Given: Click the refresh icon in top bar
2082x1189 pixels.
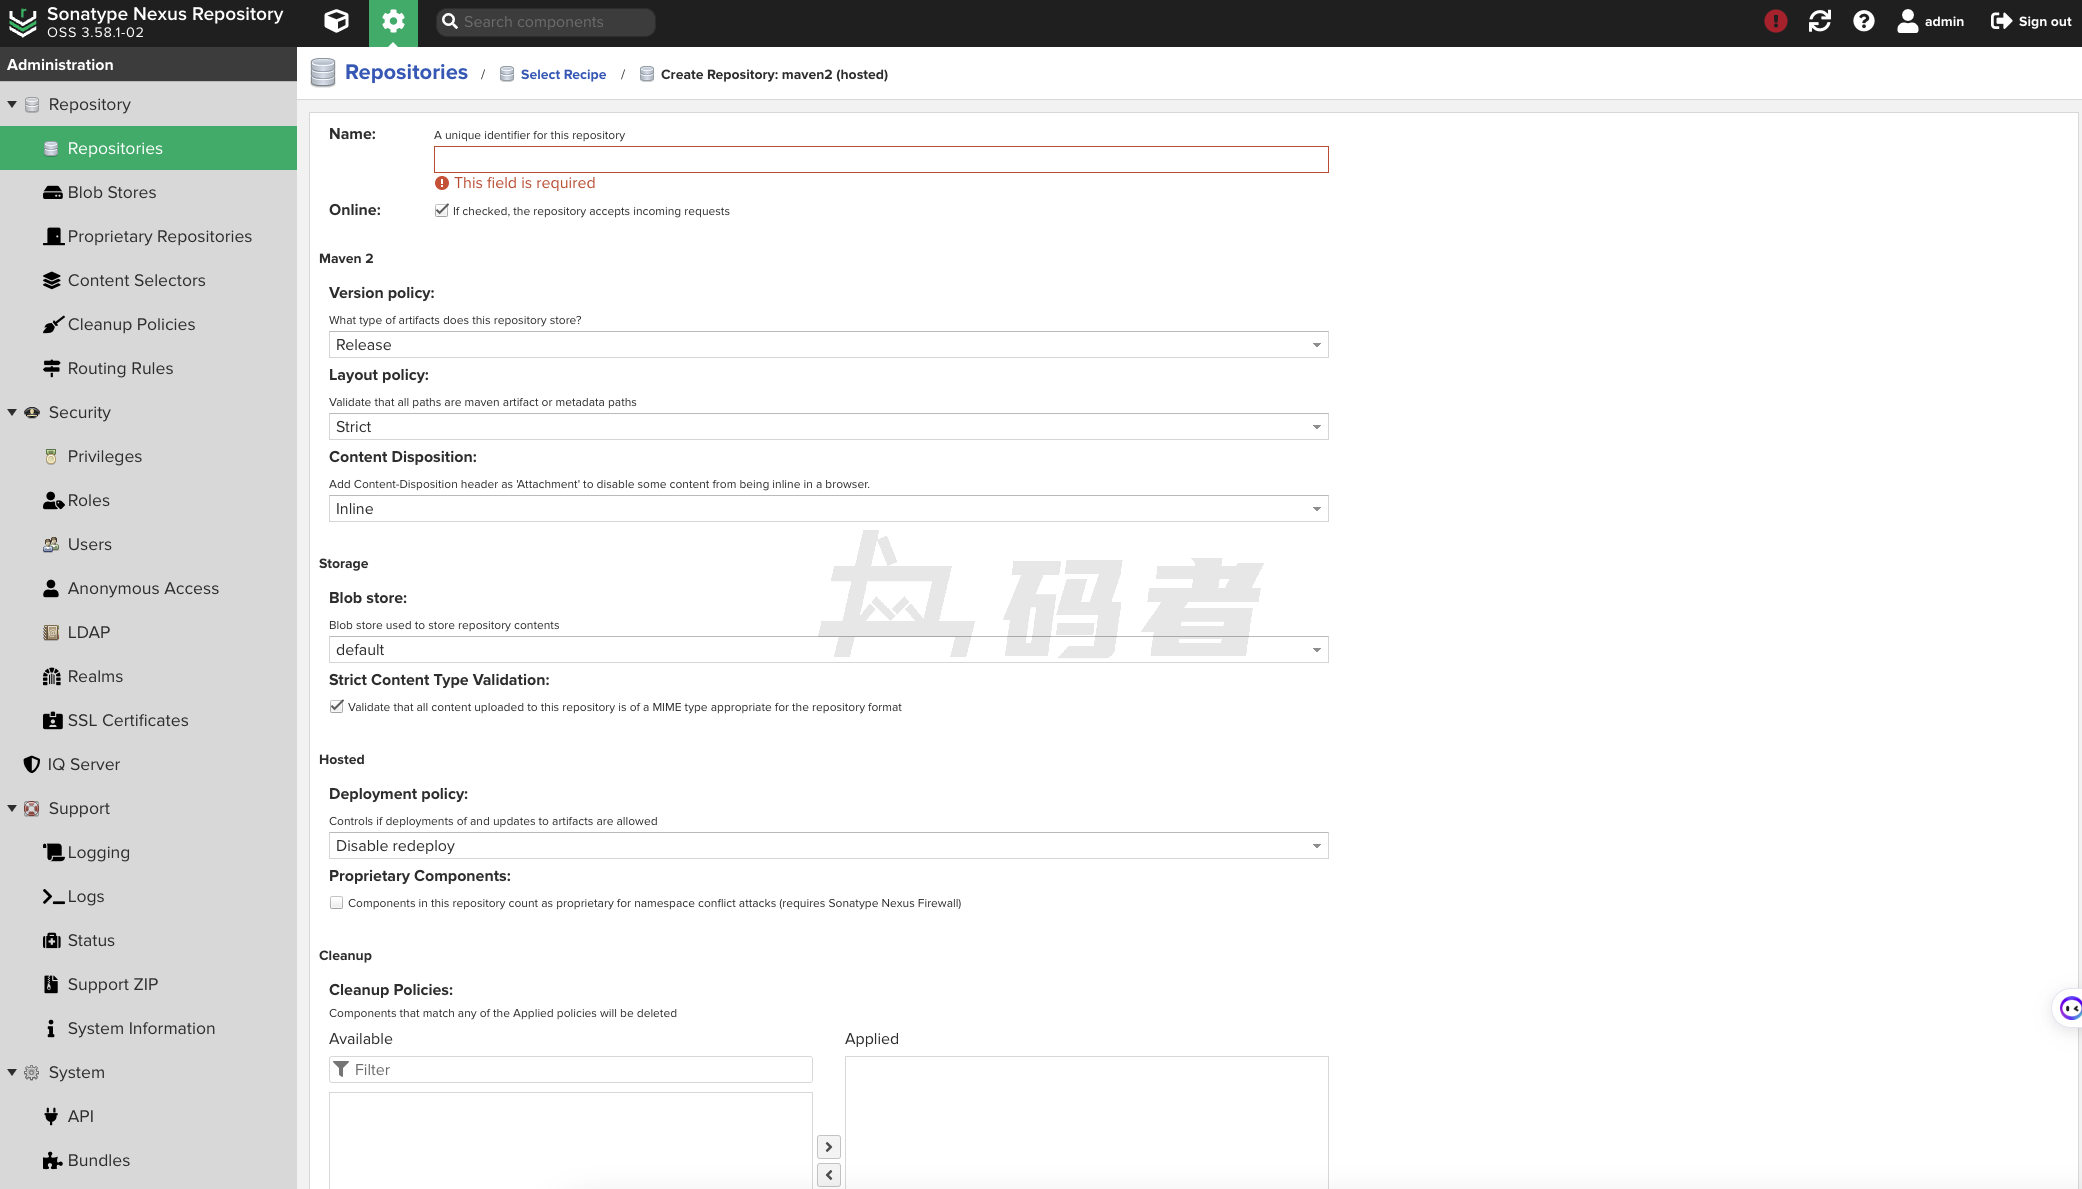Looking at the screenshot, I should pyautogui.click(x=1819, y=21).
